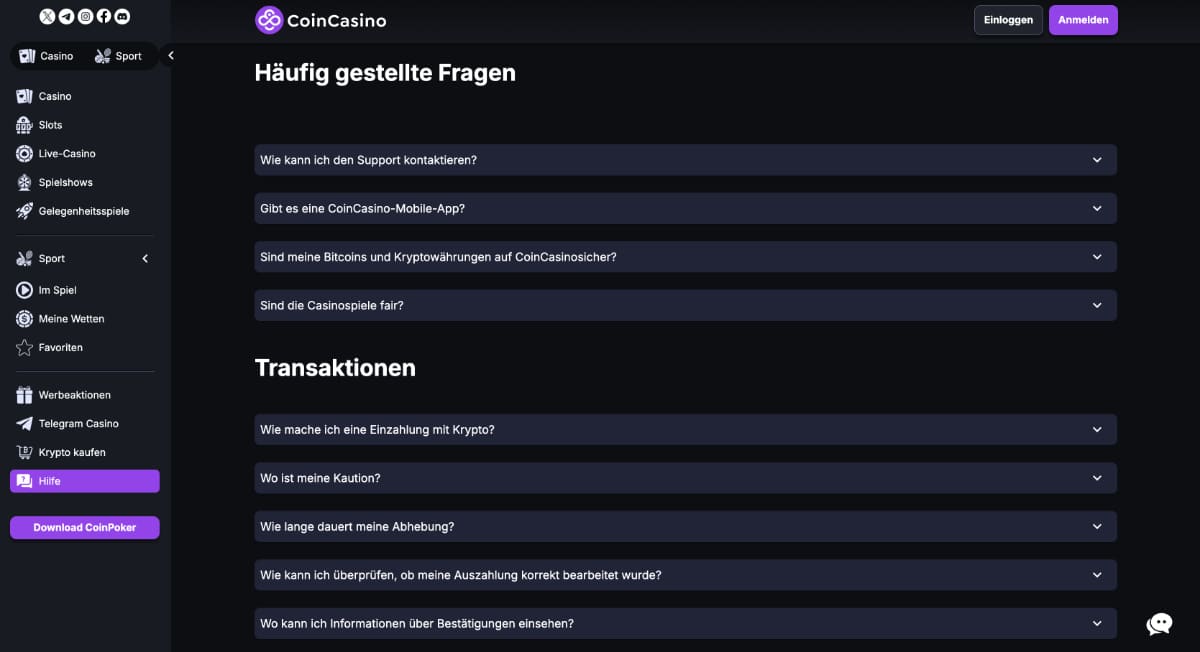Switch to the Sport tab at top

tap(119, 56)
